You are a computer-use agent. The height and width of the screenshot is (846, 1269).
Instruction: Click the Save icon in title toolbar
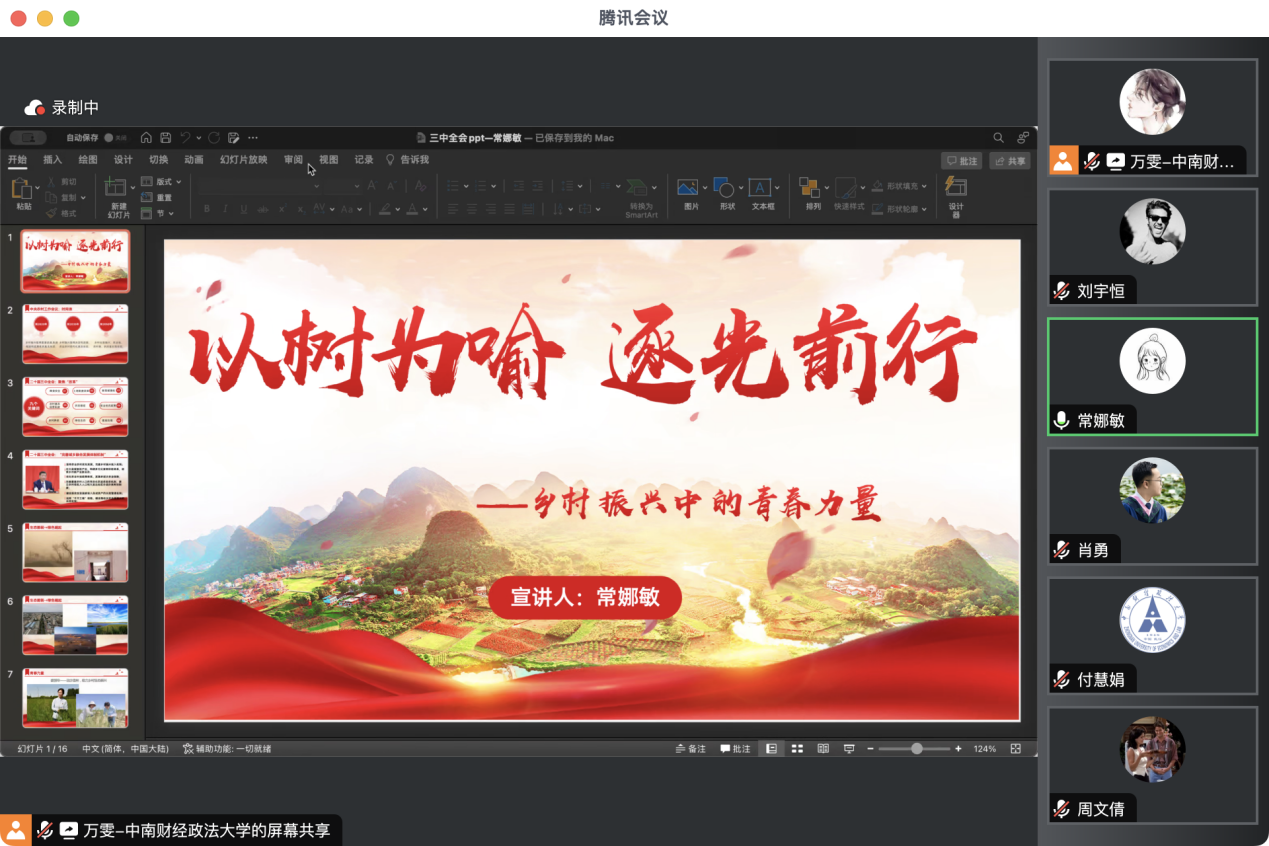point(166,138)
